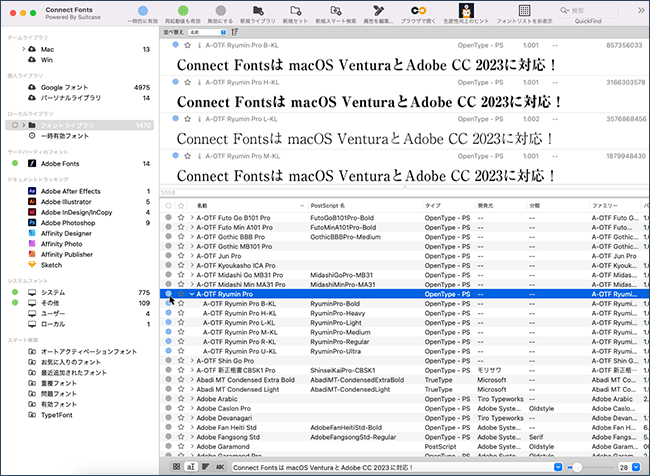Expand A-OTF Gothic BBB Pro family

pyautogui.click(x=192, y=237)
